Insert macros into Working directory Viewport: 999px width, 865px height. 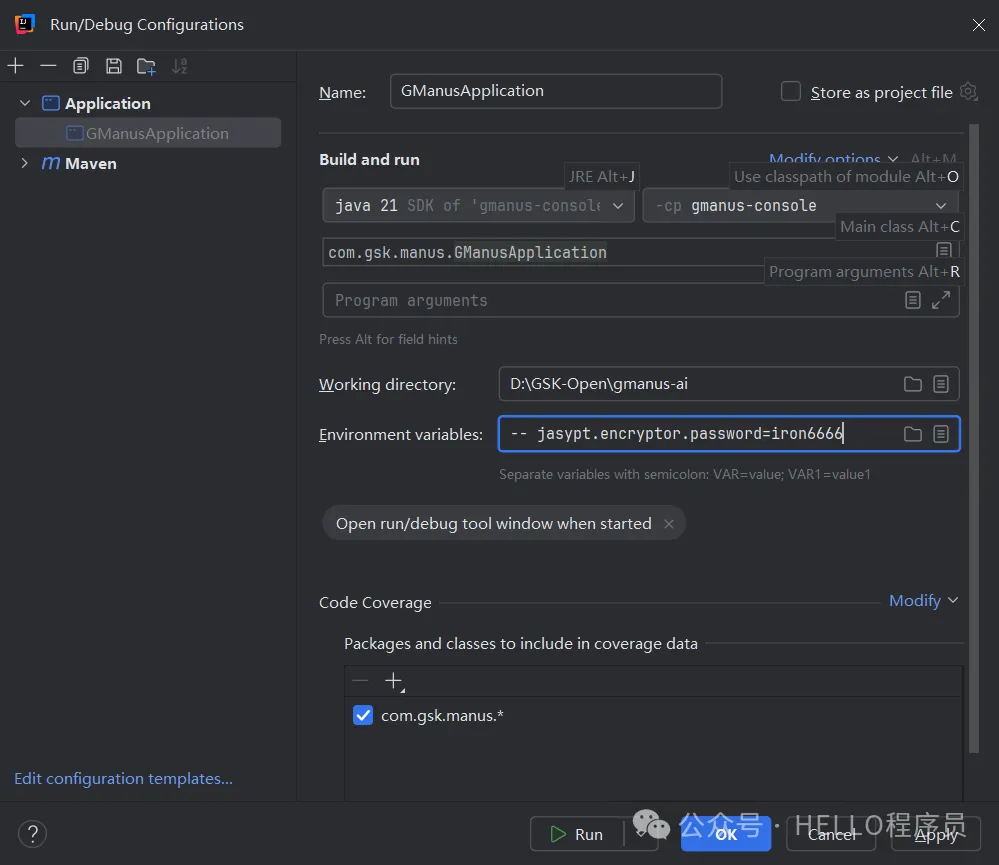[941, 384]
